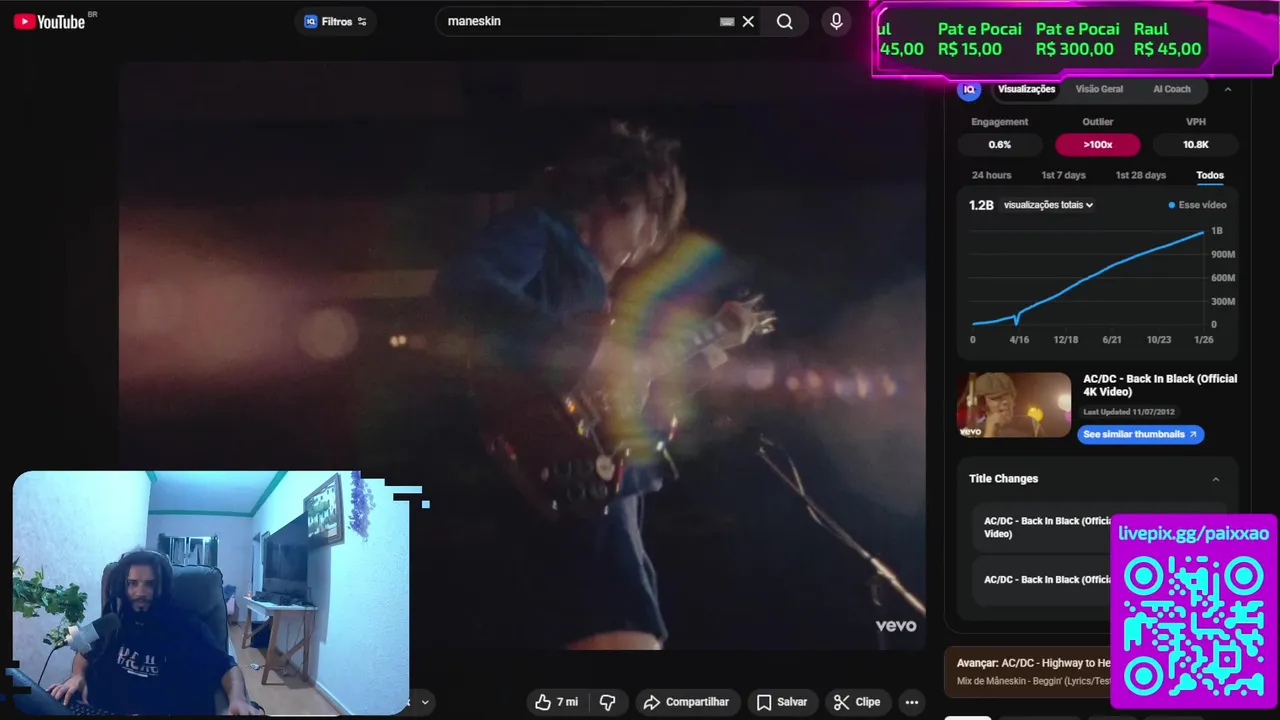Click the magnifier search button
1280x720 pixels.
click(785, 22)
